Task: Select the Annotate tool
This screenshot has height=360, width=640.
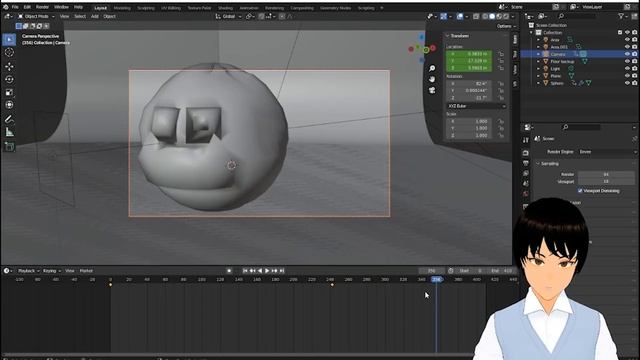Action: pos(9,119)
